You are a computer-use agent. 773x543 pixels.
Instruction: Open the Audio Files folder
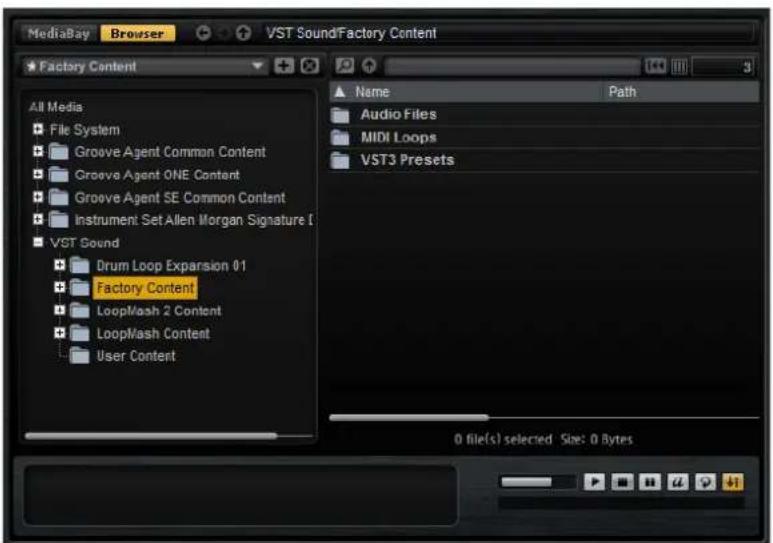coord(398,114)
